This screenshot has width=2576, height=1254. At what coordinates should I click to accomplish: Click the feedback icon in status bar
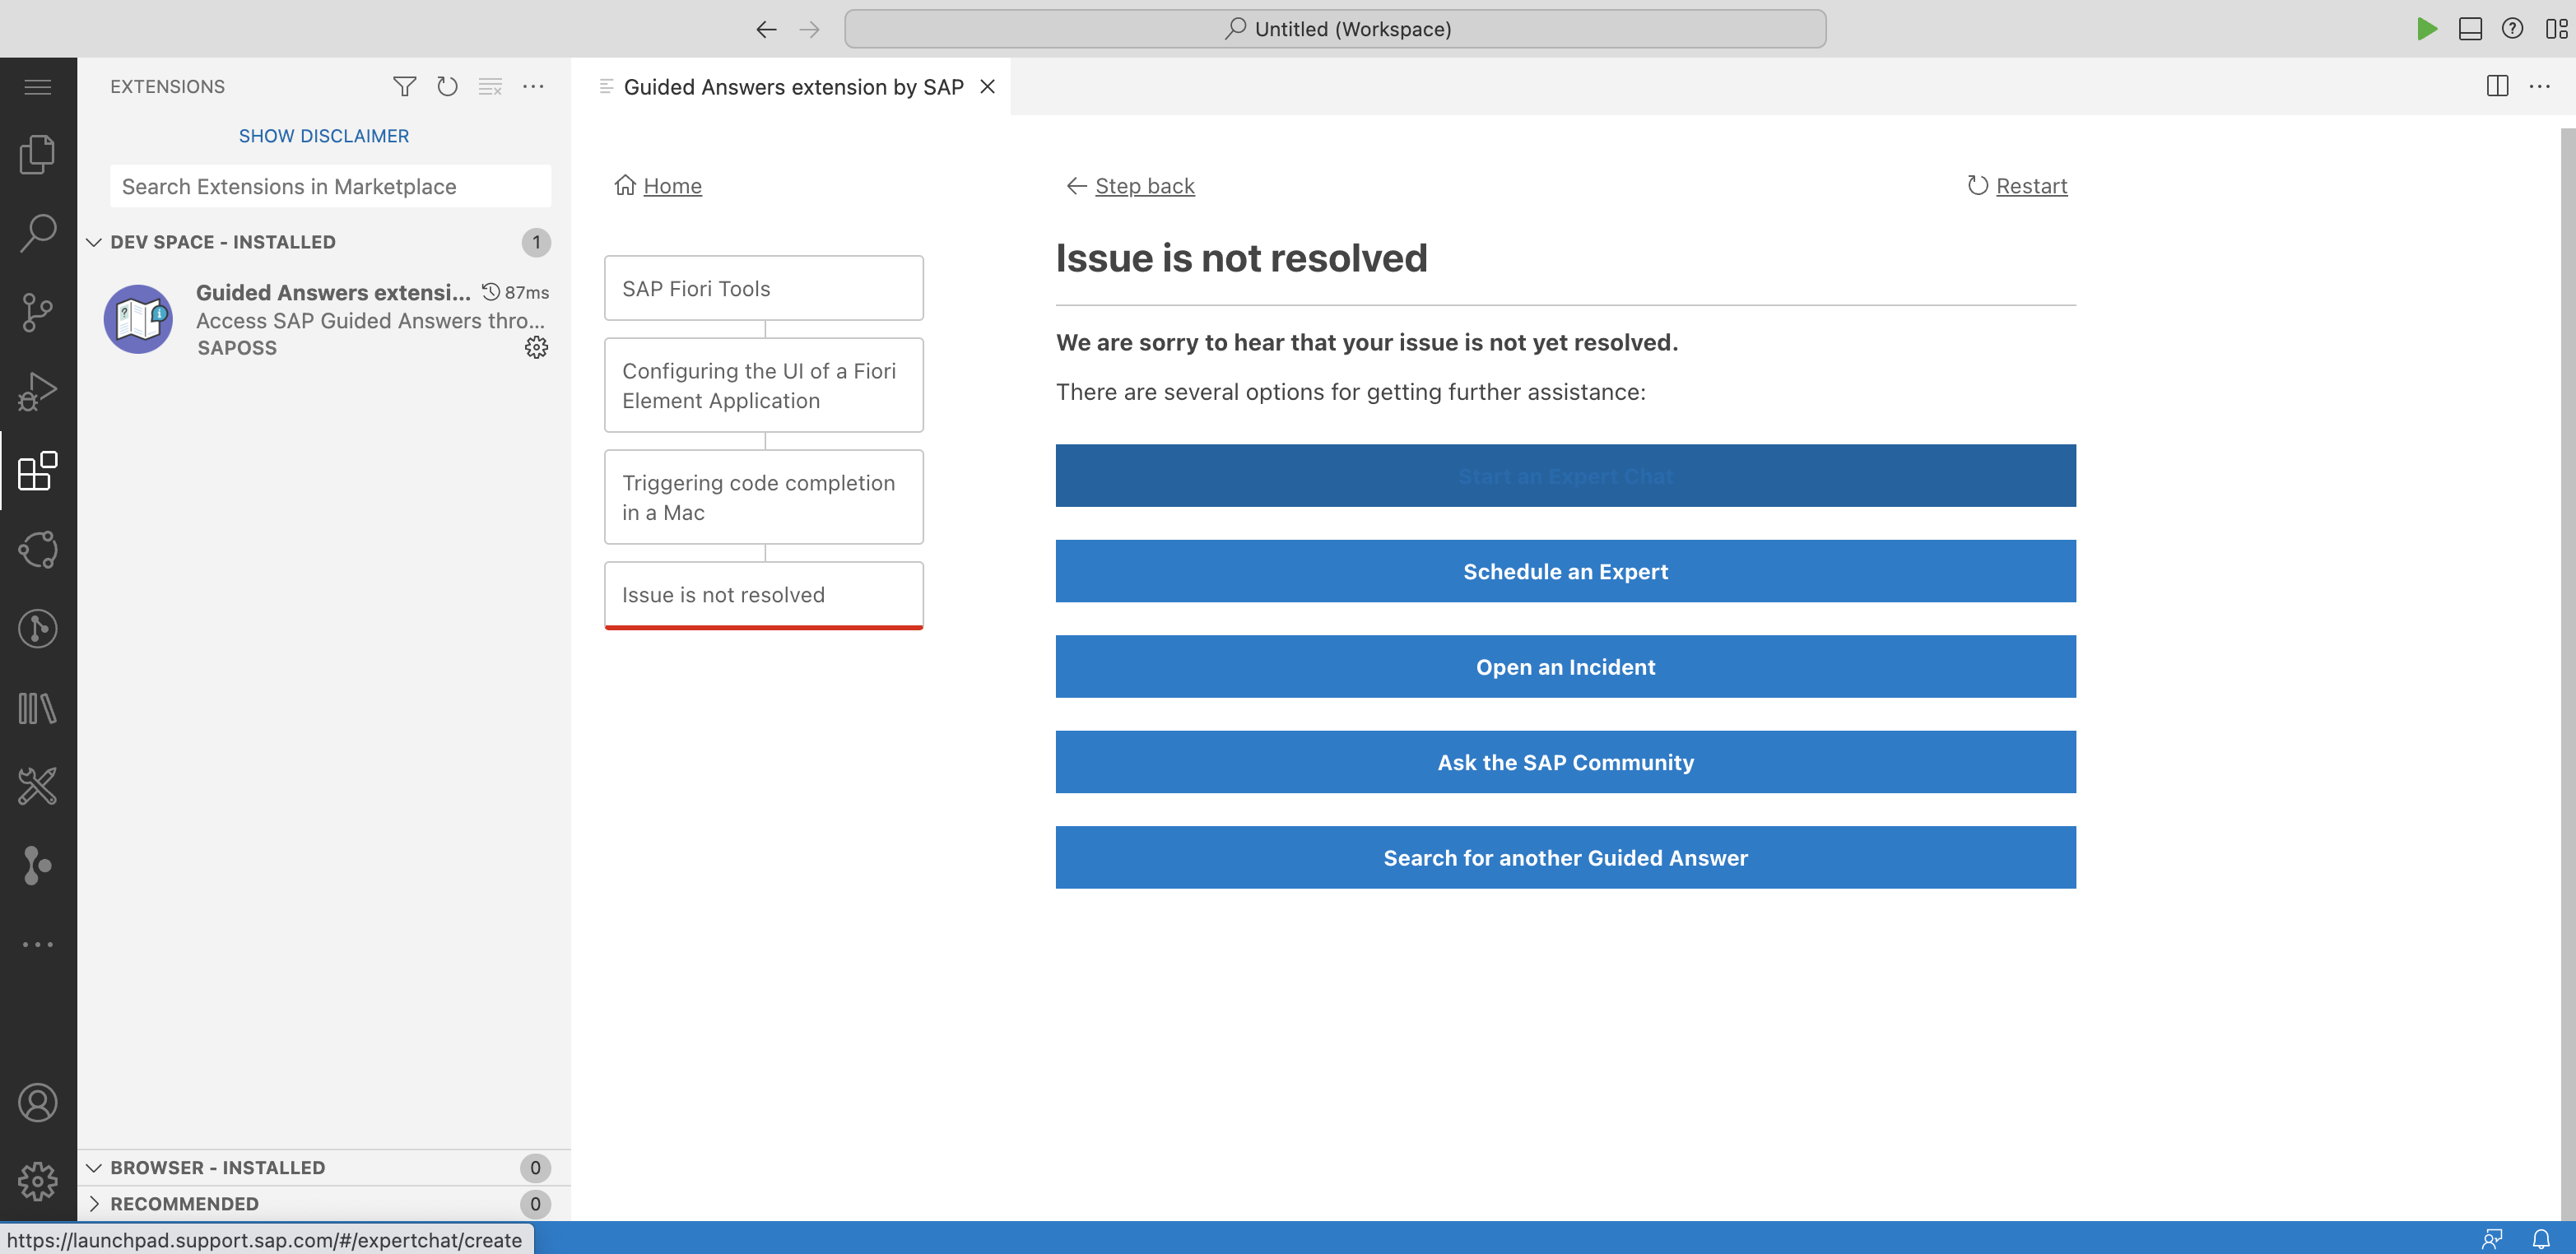[x=2492, y=1239]
